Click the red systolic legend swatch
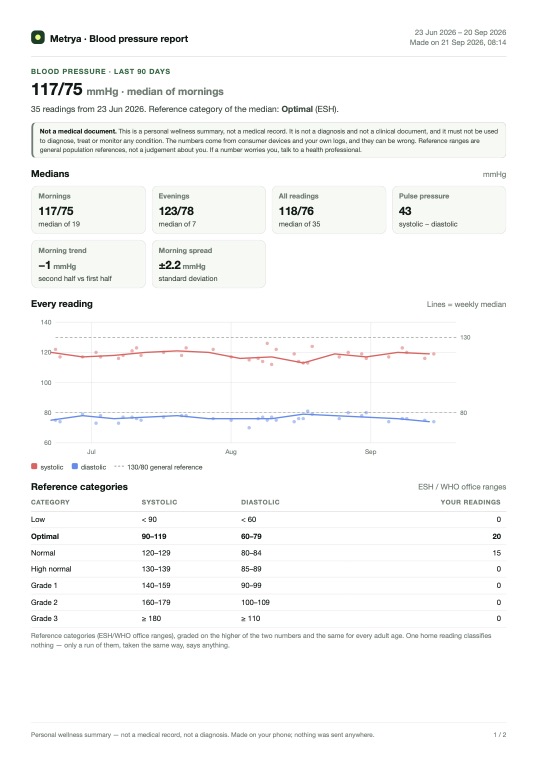The width and height of the screenshot is (537, 760). (34, 466)
